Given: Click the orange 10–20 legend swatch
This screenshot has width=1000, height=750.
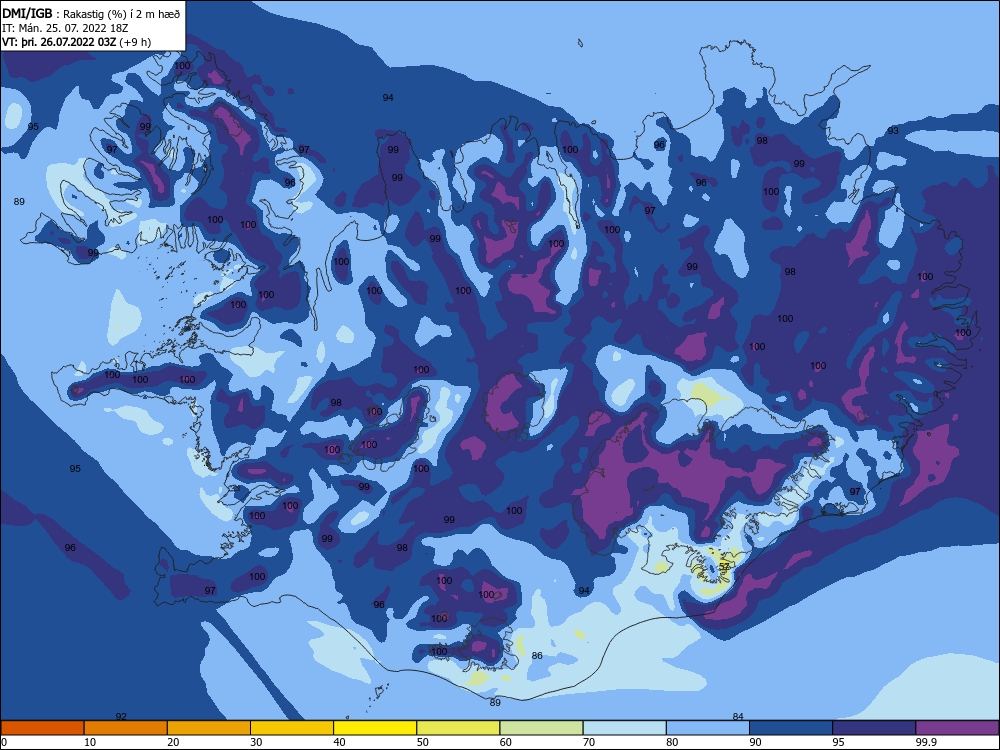Looking at the screenshot, I should (126, 728).
